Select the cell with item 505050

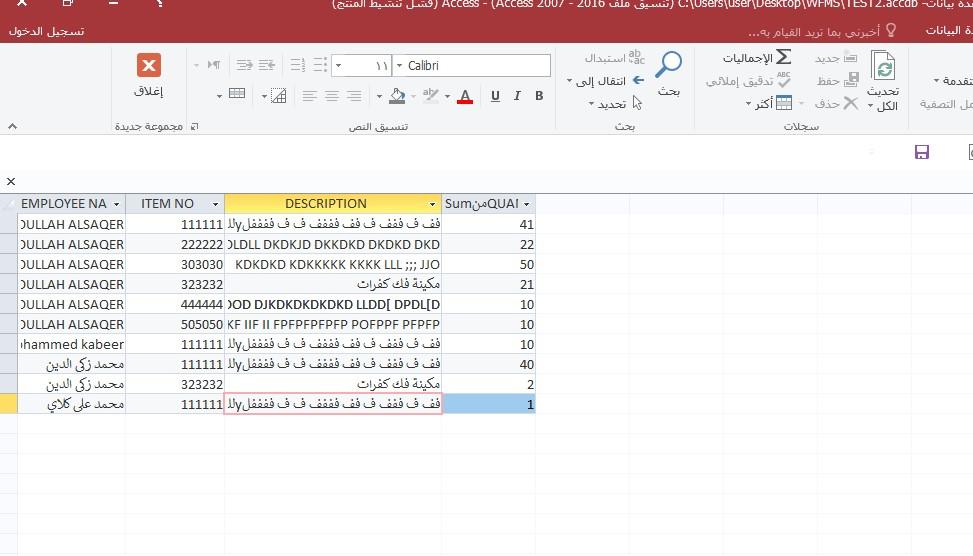175,324
